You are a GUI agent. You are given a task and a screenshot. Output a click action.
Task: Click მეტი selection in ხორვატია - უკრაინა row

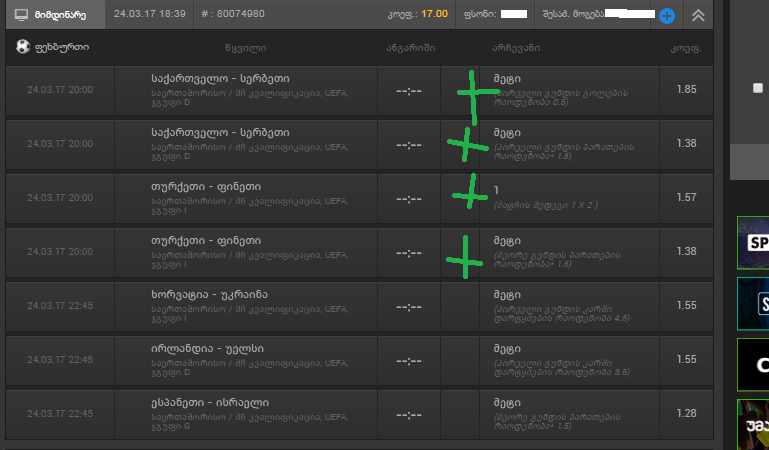[507, 295]
